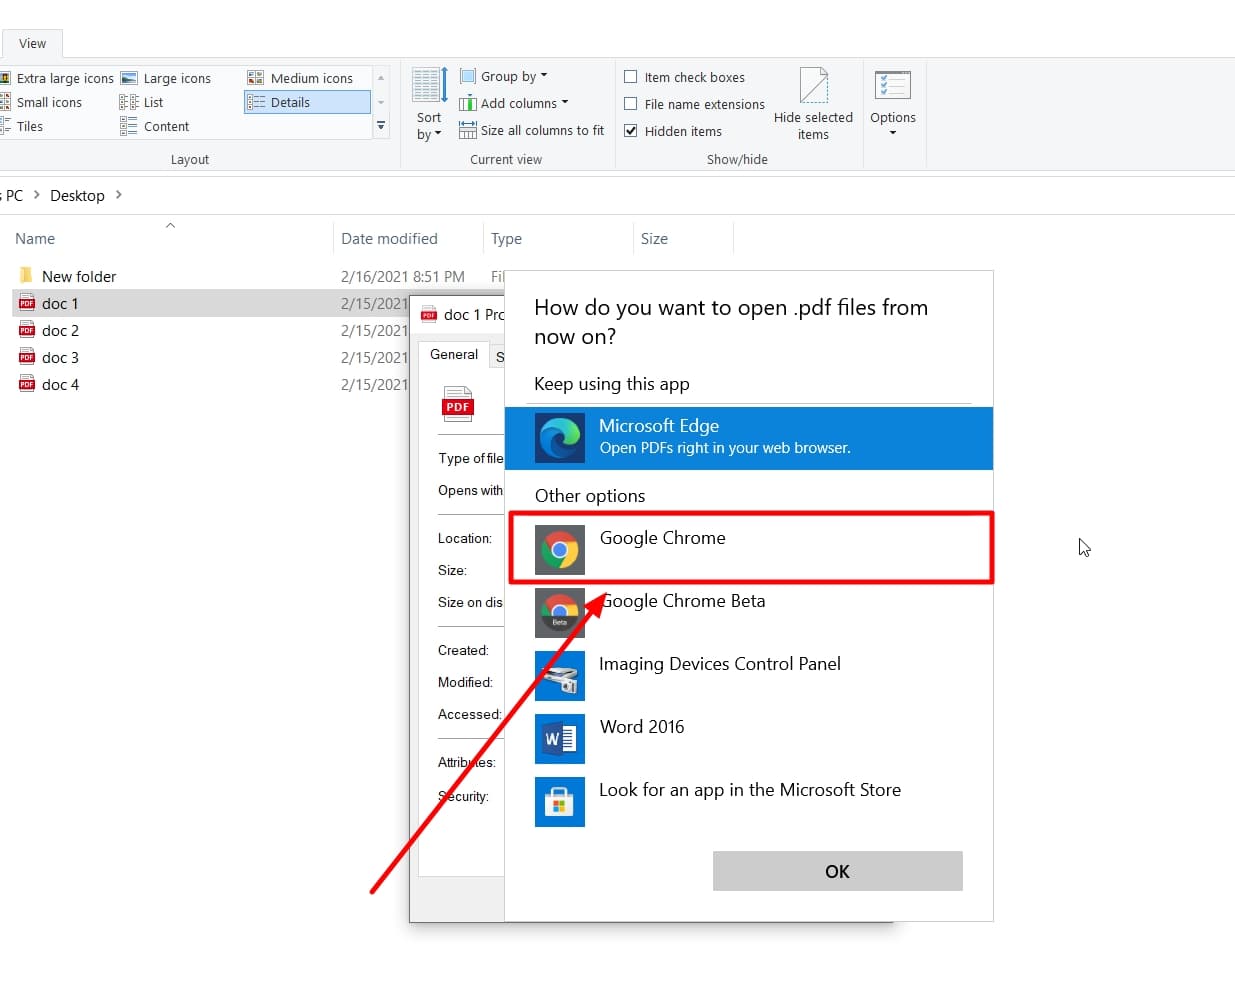Enable Item check boxes
Screen dimensions: 1235x996
[x=631, y=76]
